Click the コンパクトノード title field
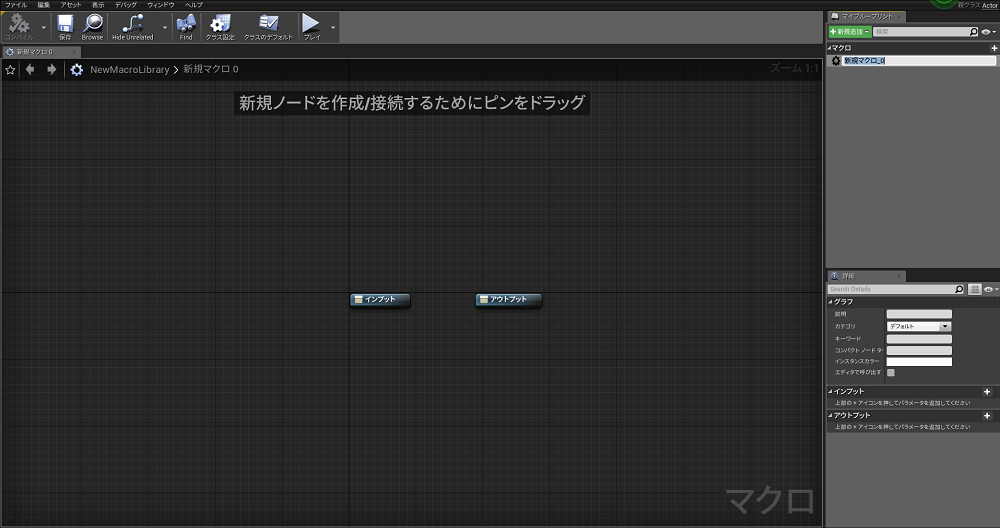 point(919,350)
